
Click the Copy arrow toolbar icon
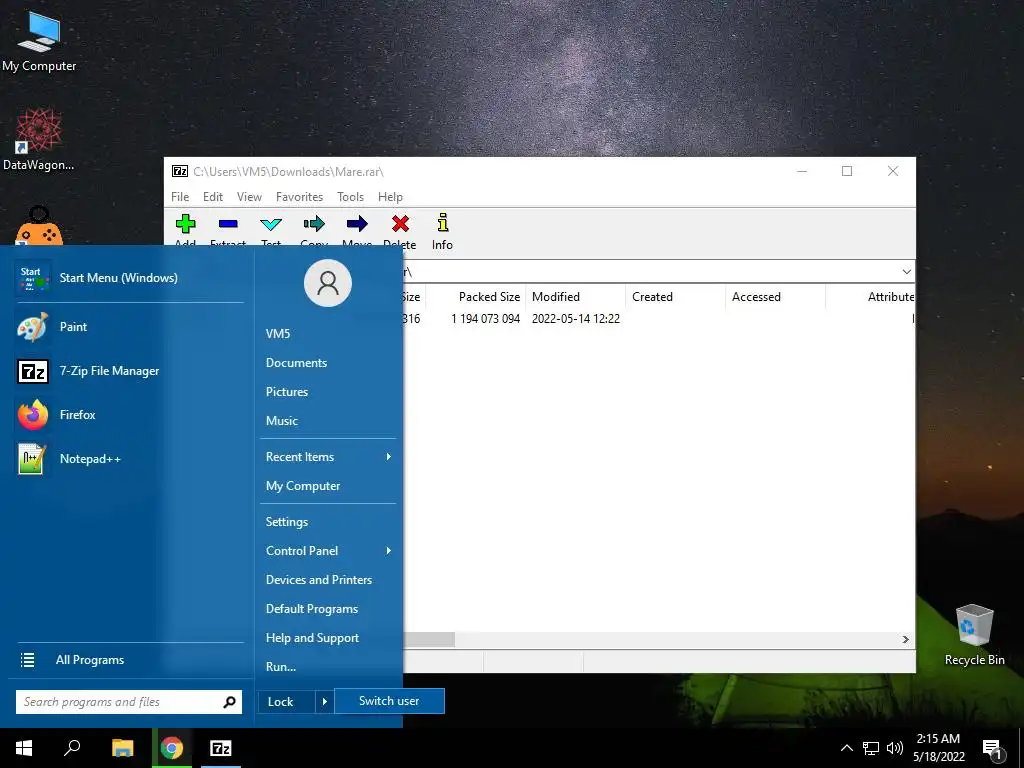314,224
